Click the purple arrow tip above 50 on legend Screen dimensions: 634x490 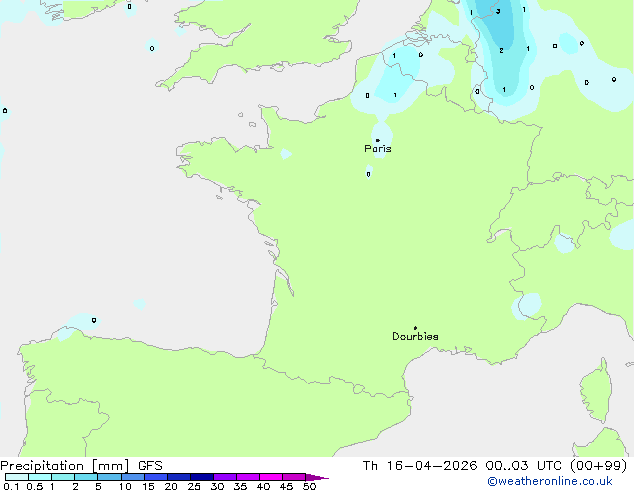(x=317, y=477)
